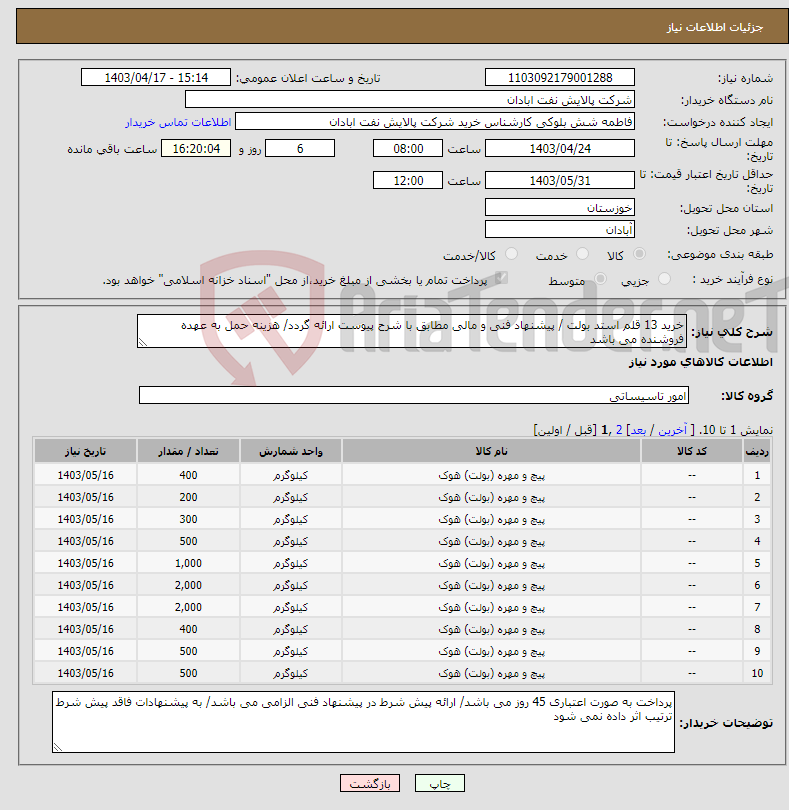Image resolution: width=789 pixels, height=810 pixels.
Task: Click the چاپ print button
Action: 440,783
